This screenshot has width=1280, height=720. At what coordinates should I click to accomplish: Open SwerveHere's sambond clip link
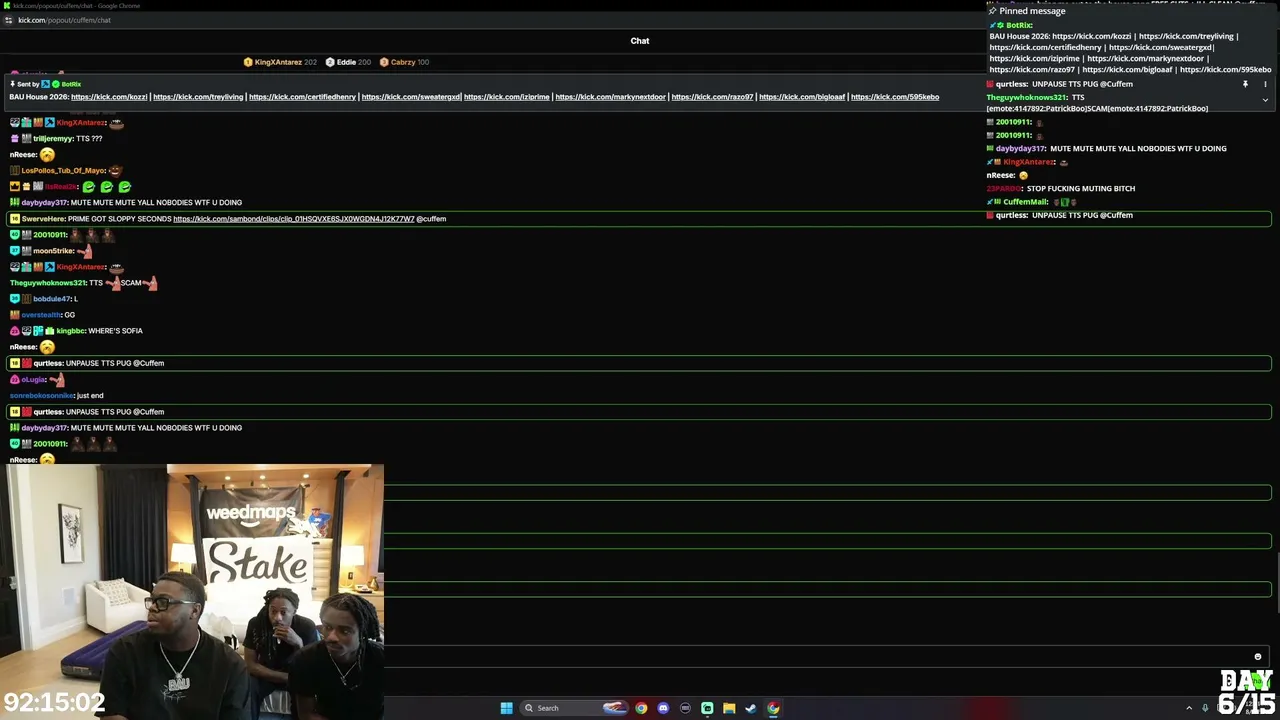point(293,219)
